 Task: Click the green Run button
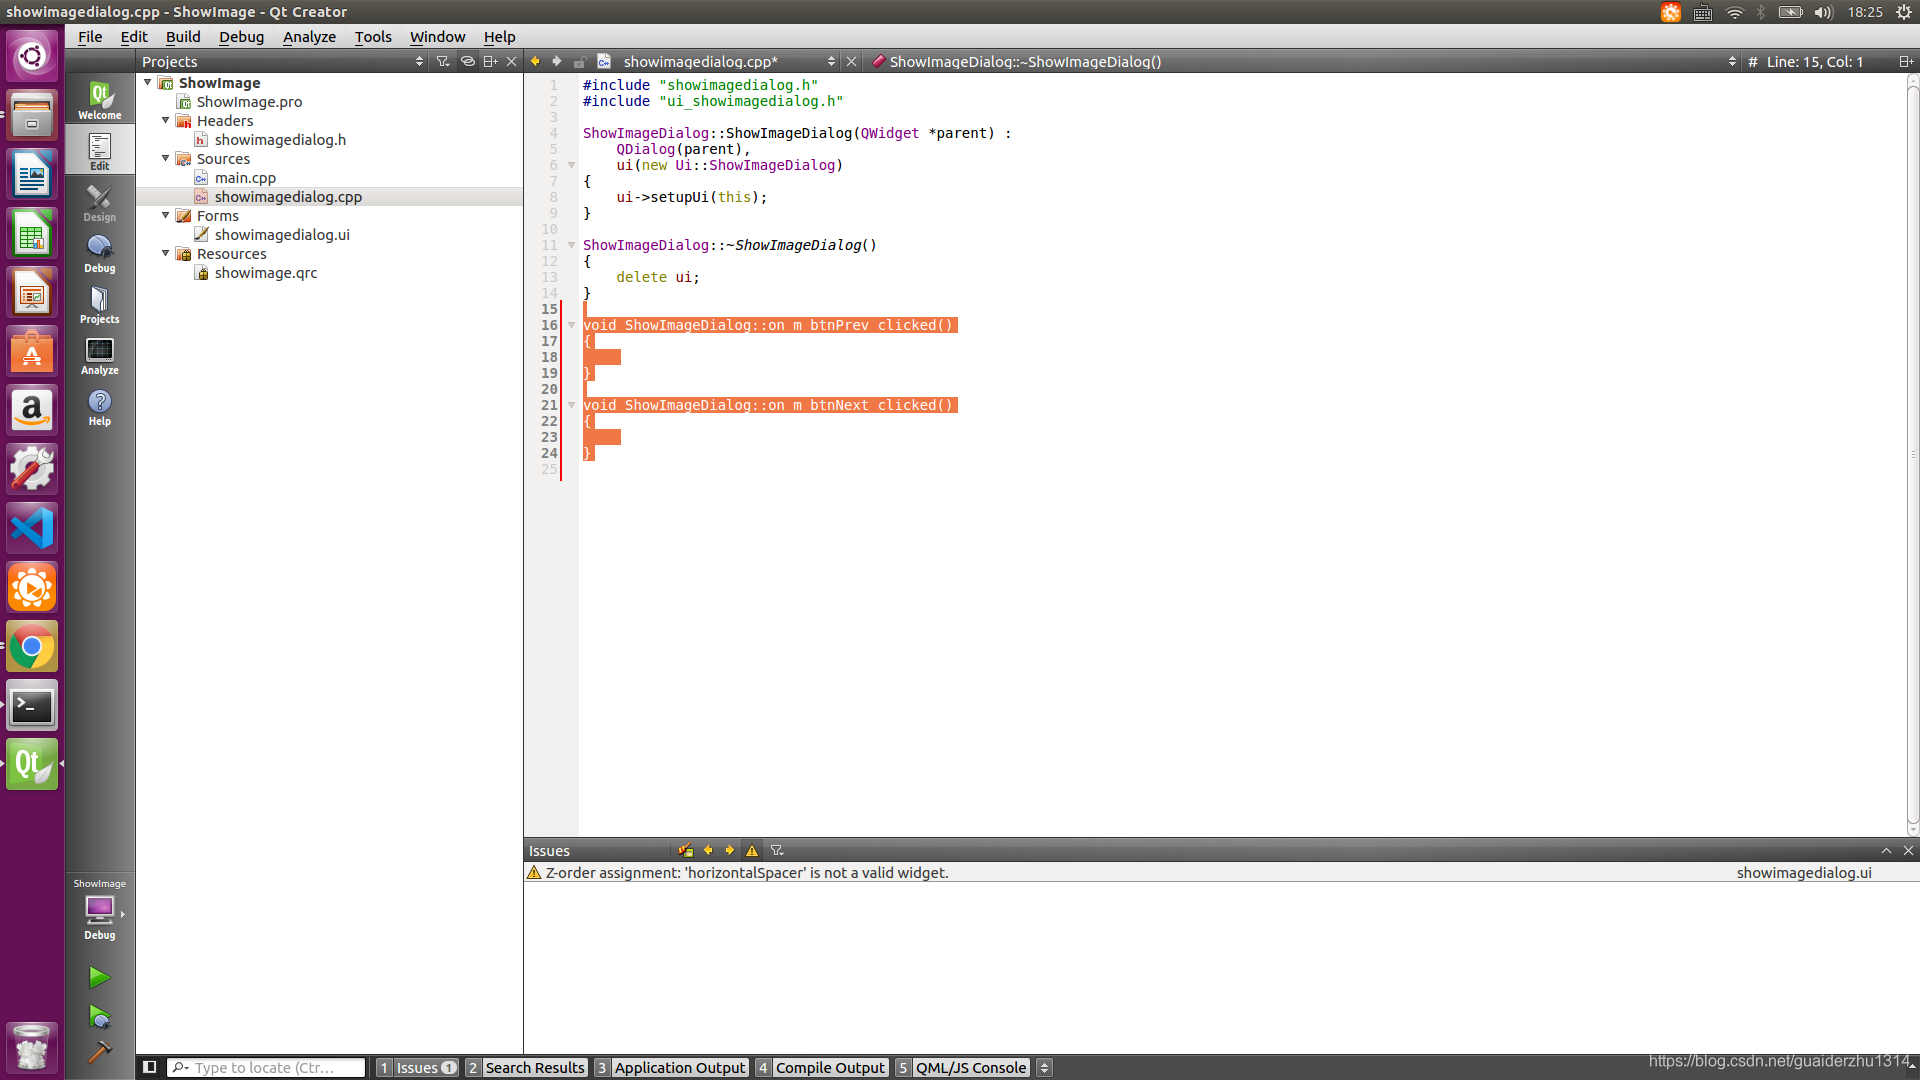99,977
